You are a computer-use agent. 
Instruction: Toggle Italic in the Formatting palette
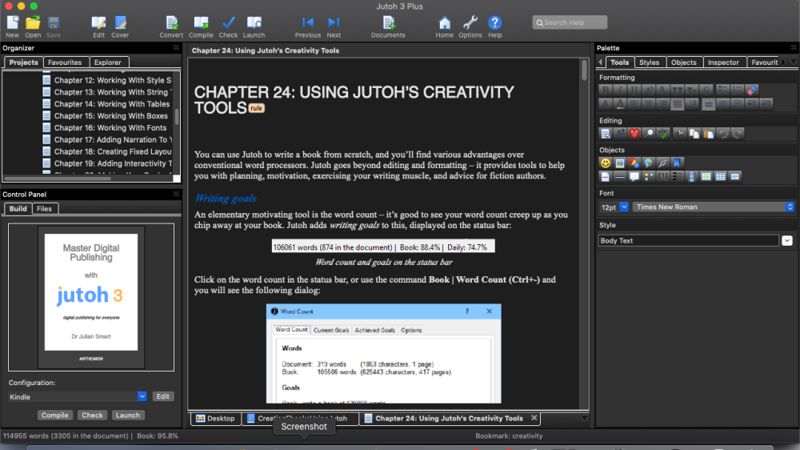(620, 90)
